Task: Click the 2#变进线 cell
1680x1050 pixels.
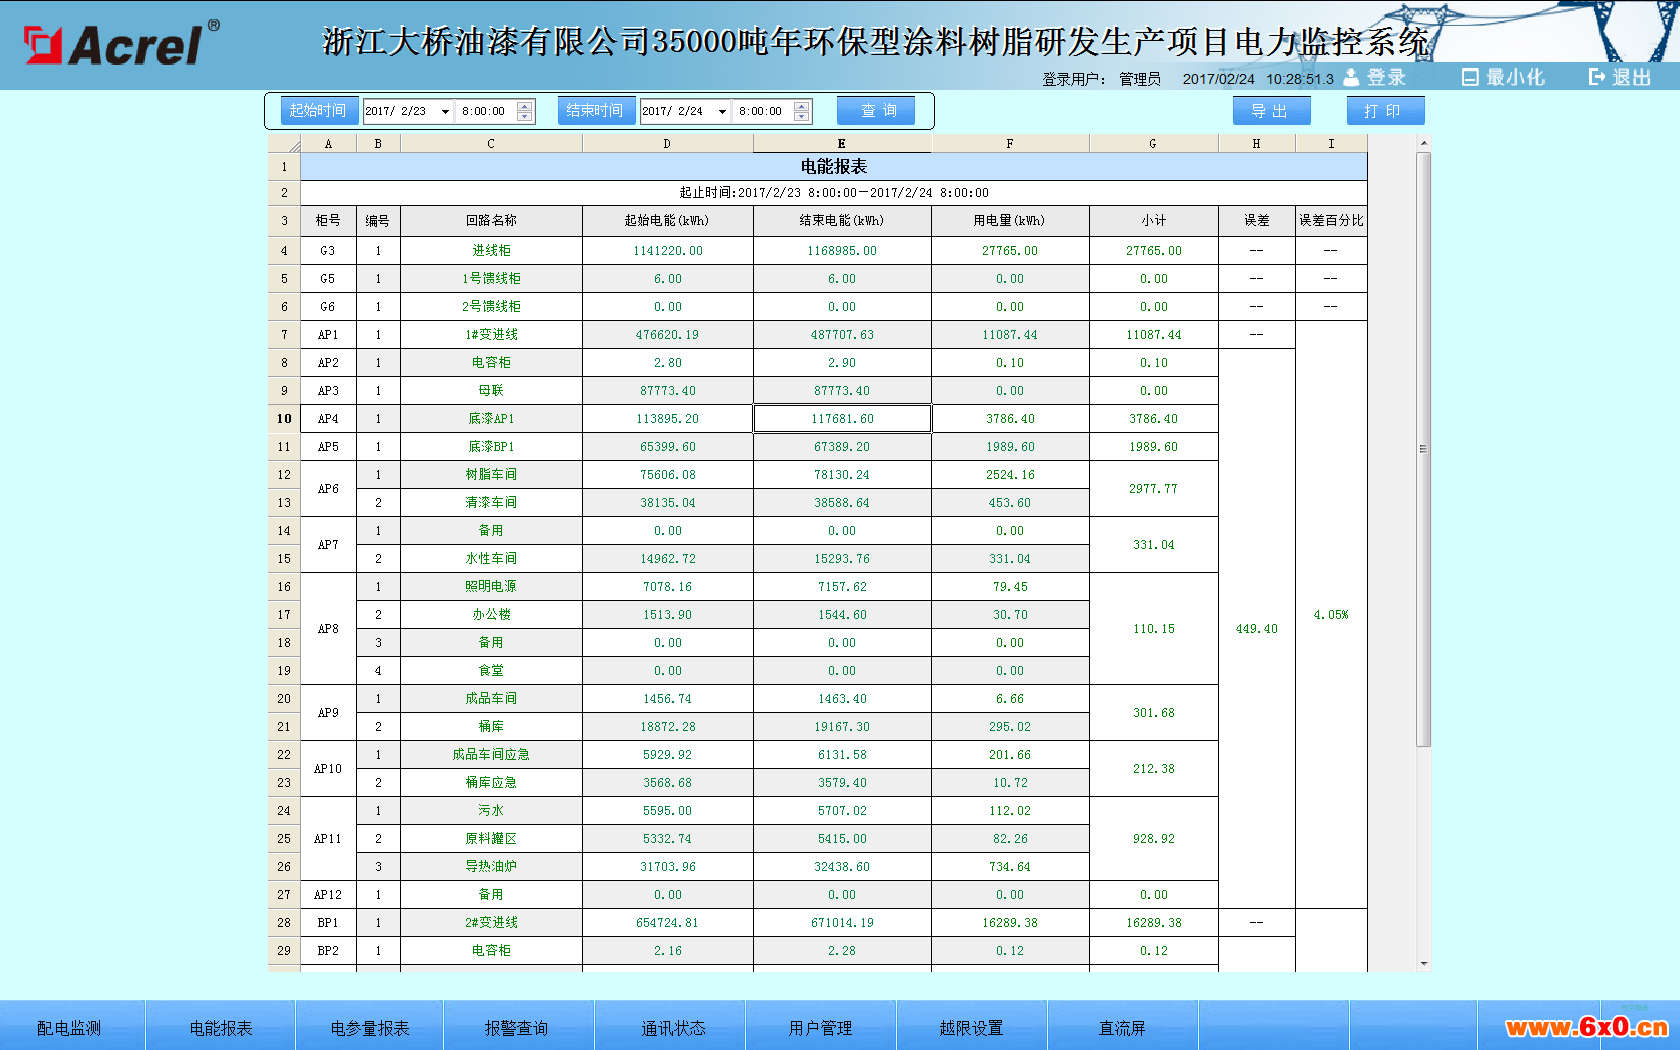Action: pyautogui.click(x=491, y=923)
